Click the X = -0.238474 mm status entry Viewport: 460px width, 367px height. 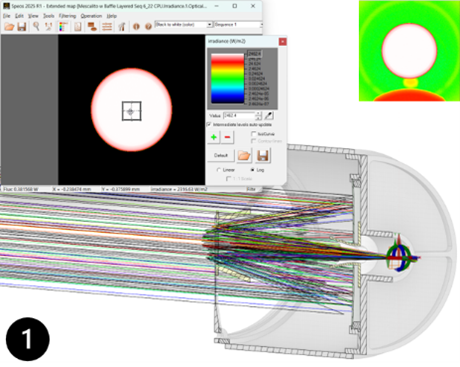tap(72, 189)
